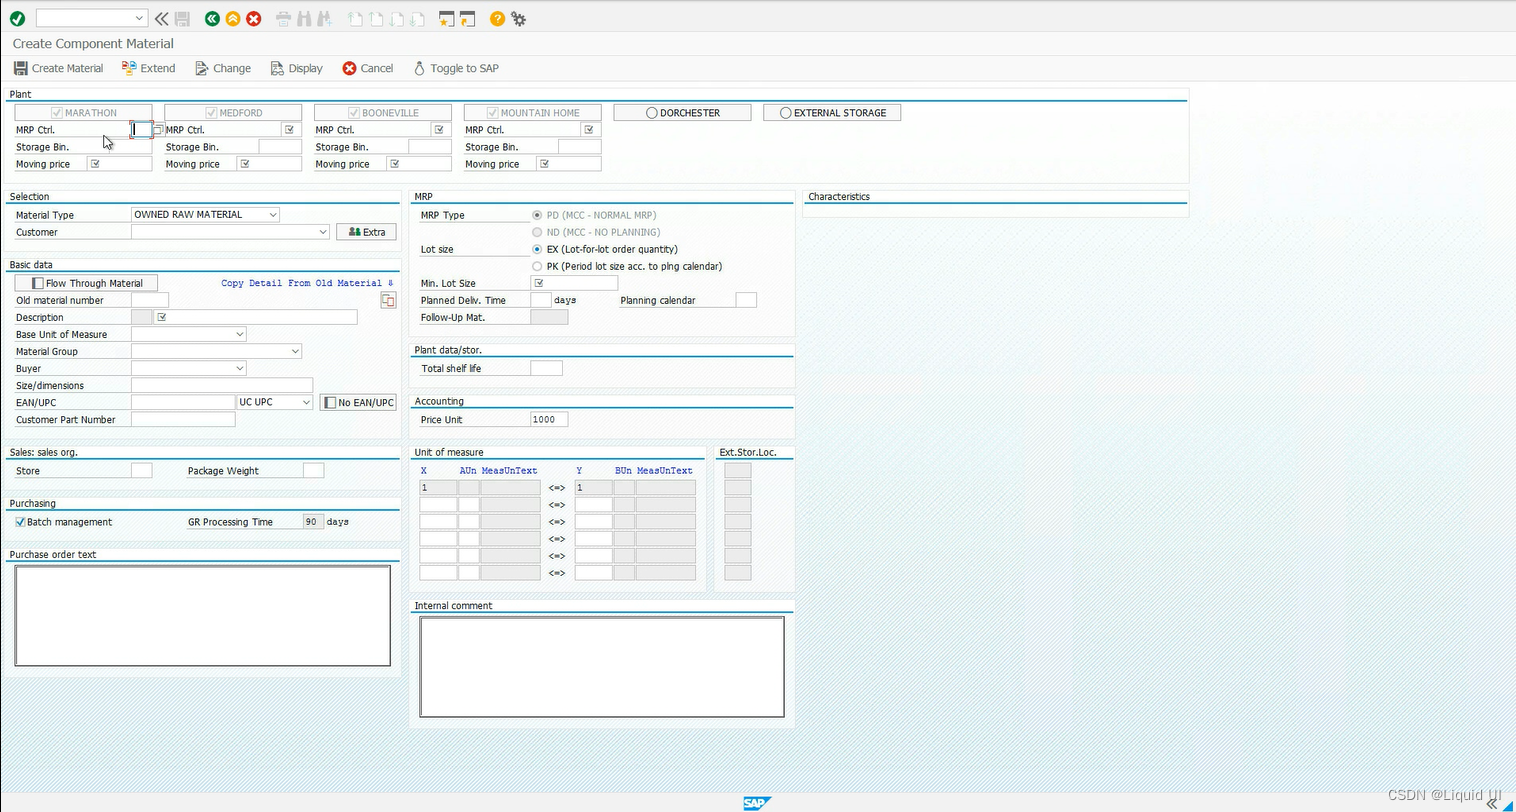
Task: Open Help via the yellow question mark icon
Action: 497,18
